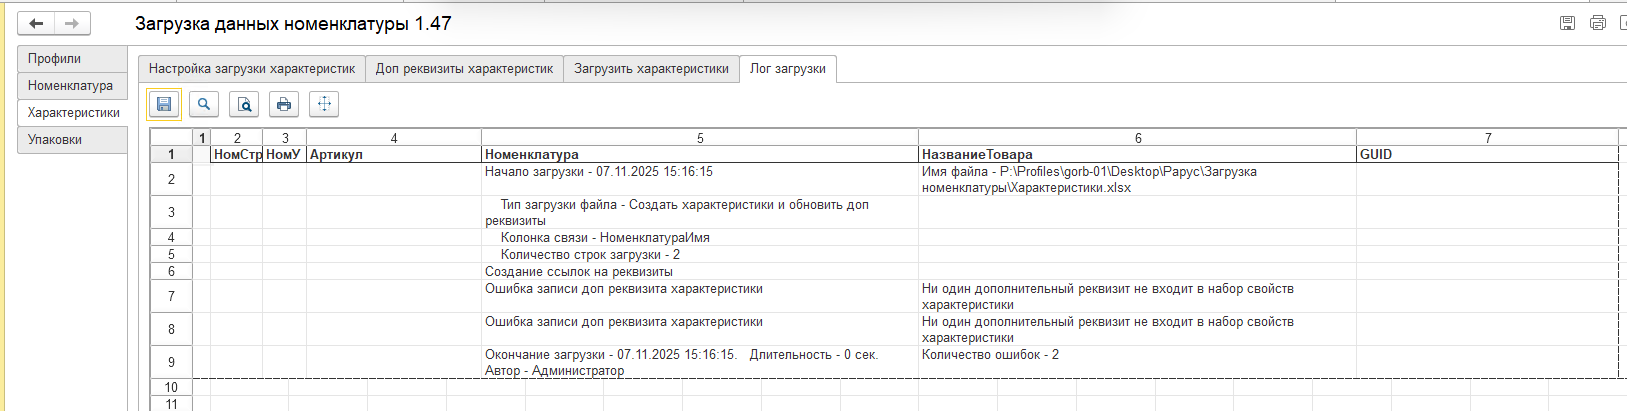This screenshot has height=411, width=1627.
Task: Open the Загрузить характеристики tab
Action: 651,69
